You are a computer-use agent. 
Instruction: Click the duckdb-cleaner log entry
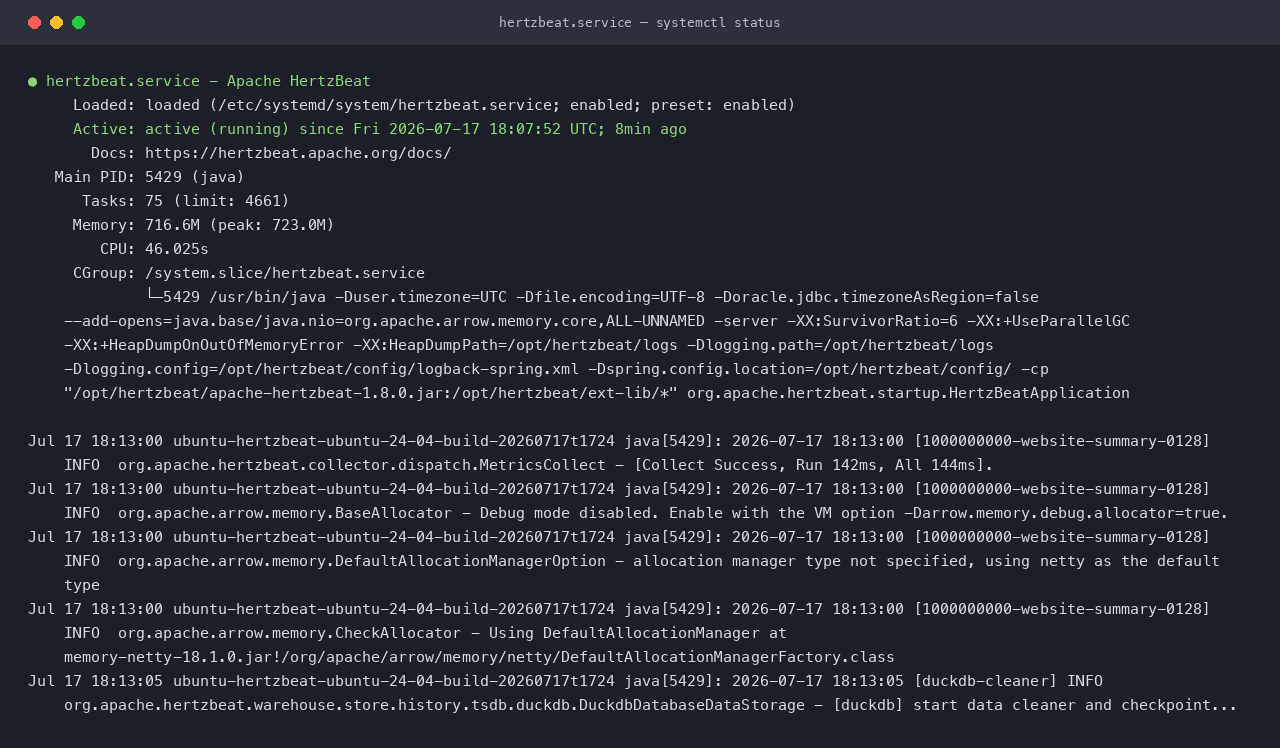click(633, 693)
